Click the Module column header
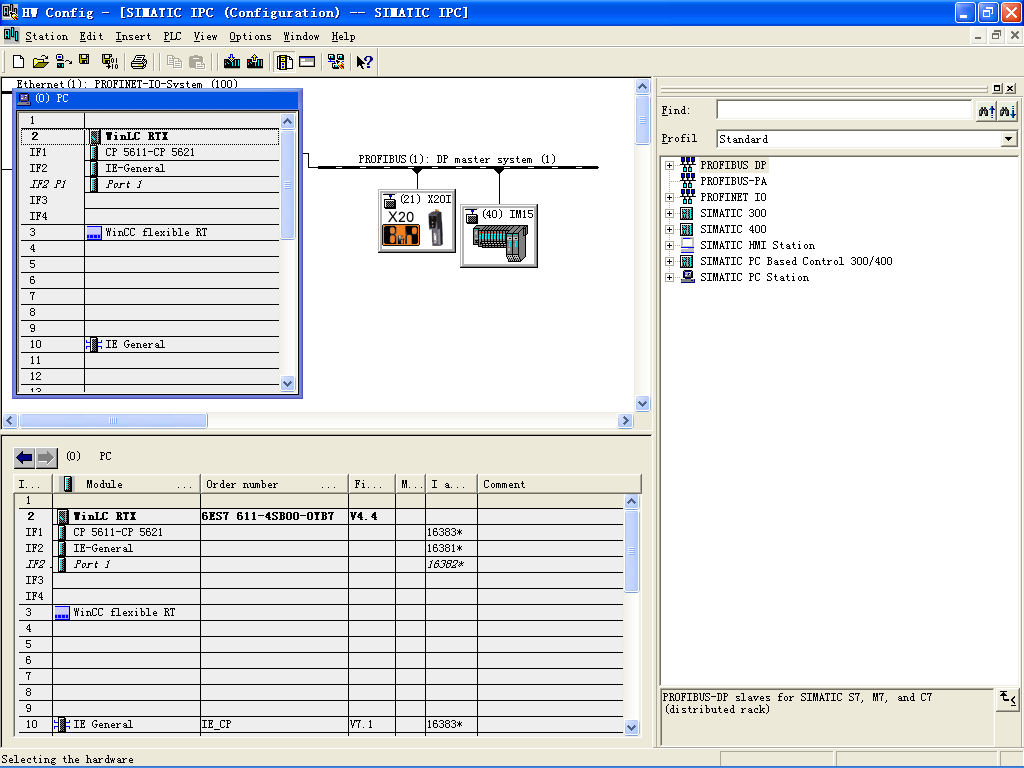This screenshot has height=768, width=1024. (x=127, y=484)
